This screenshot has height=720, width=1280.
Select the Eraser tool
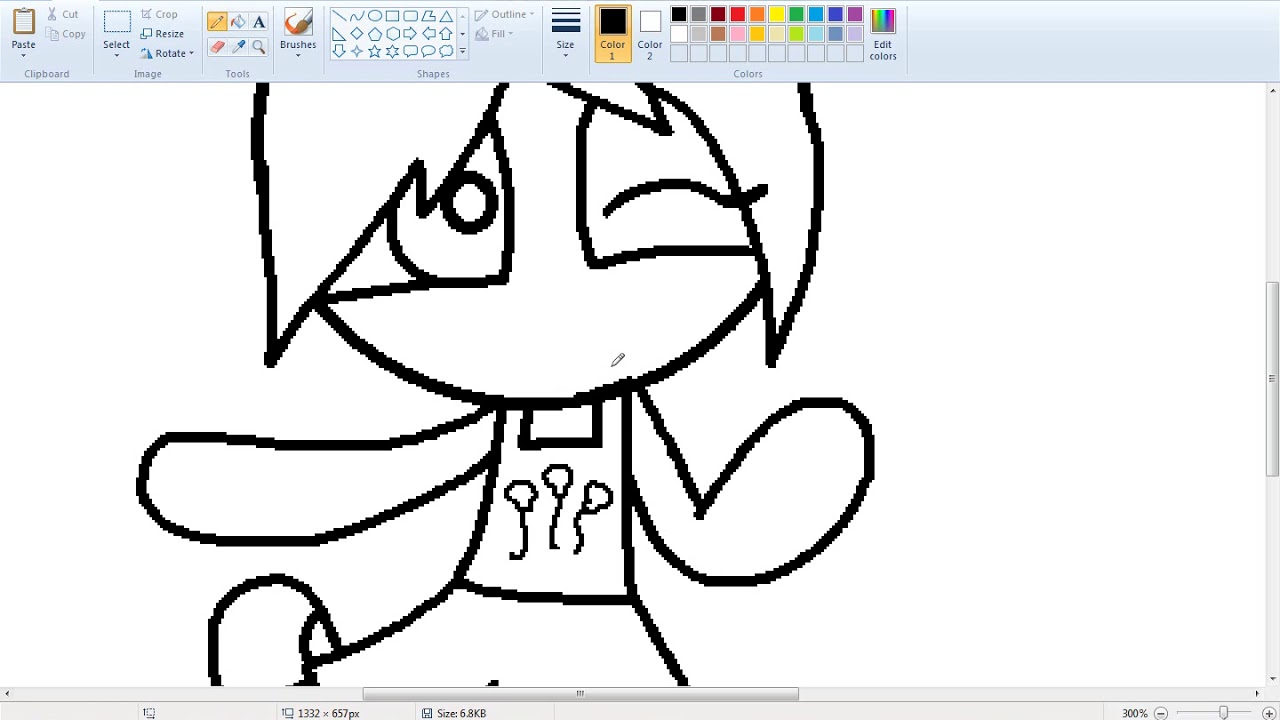coord(217,46)
